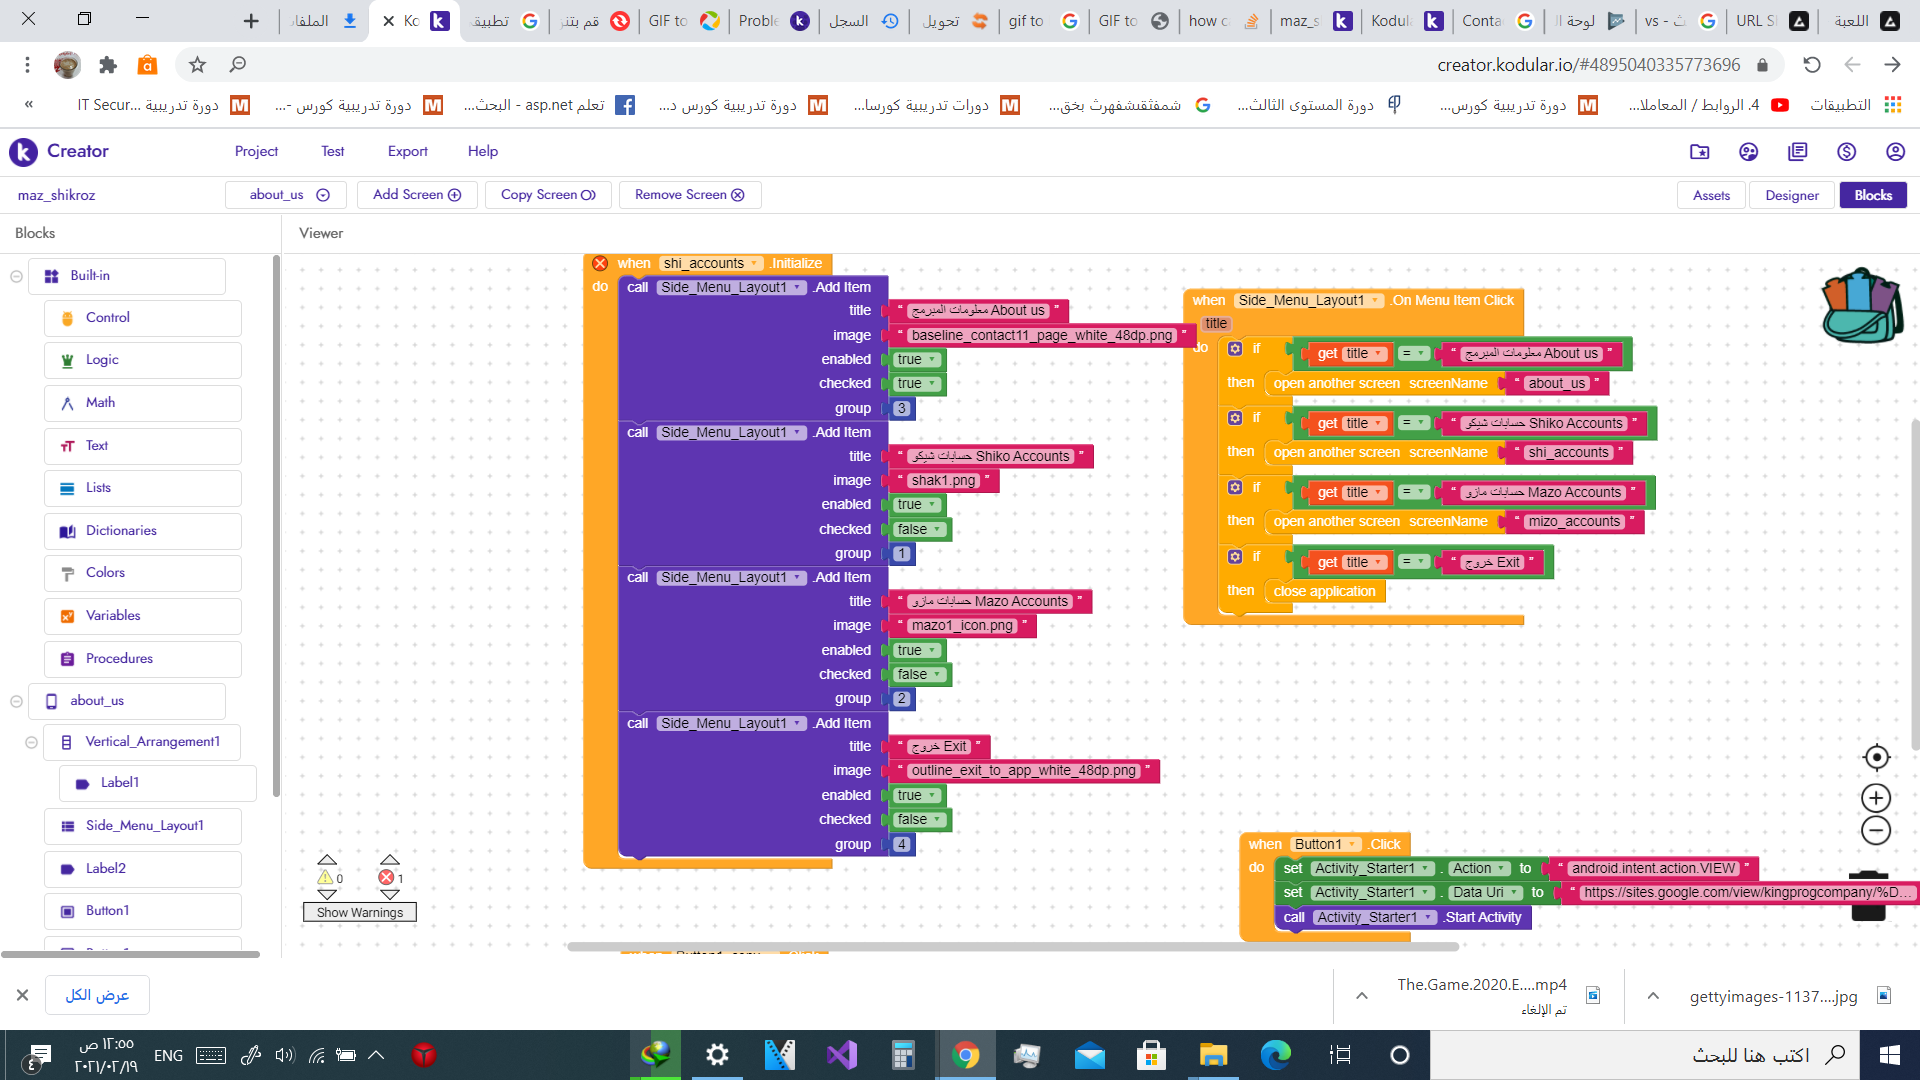
Task: Open Chrome from the Windows taskbar
Action: pos(965,1055)
